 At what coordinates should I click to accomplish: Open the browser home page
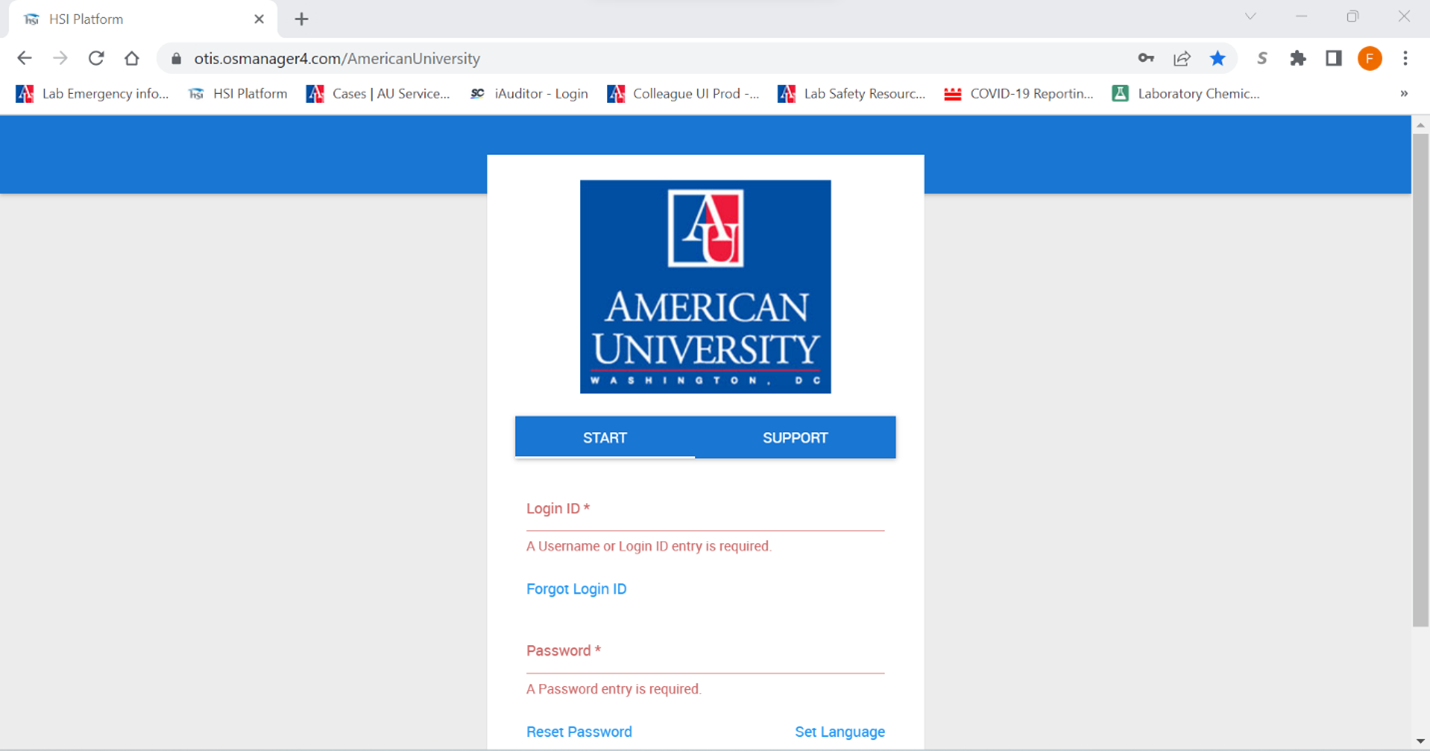(132, 58)
